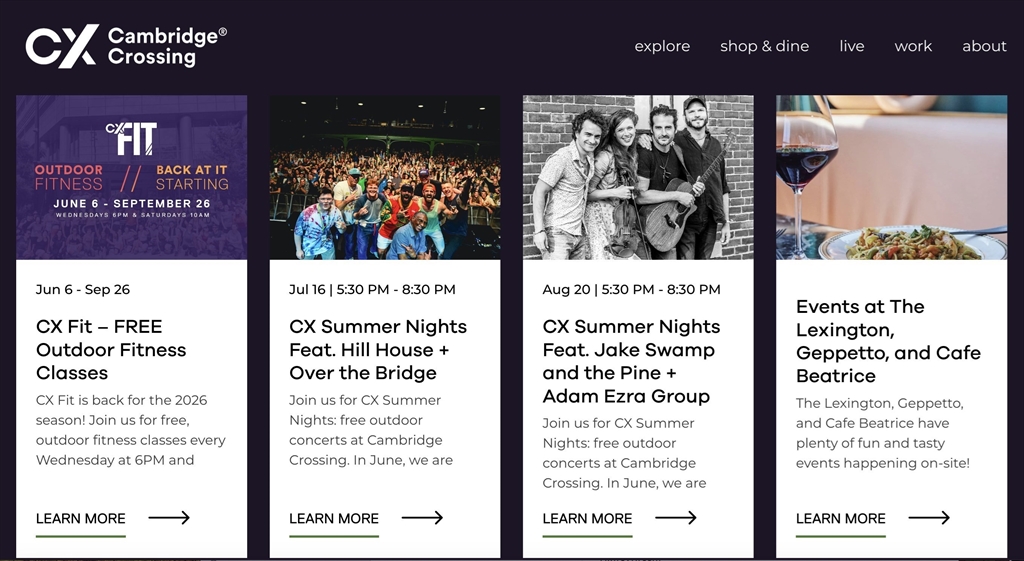This screenshot has height=561, width=1024.
Task: Click the CX Fit – FREE Outdoor Fitness Classes title
Action: tap(111, 349)
